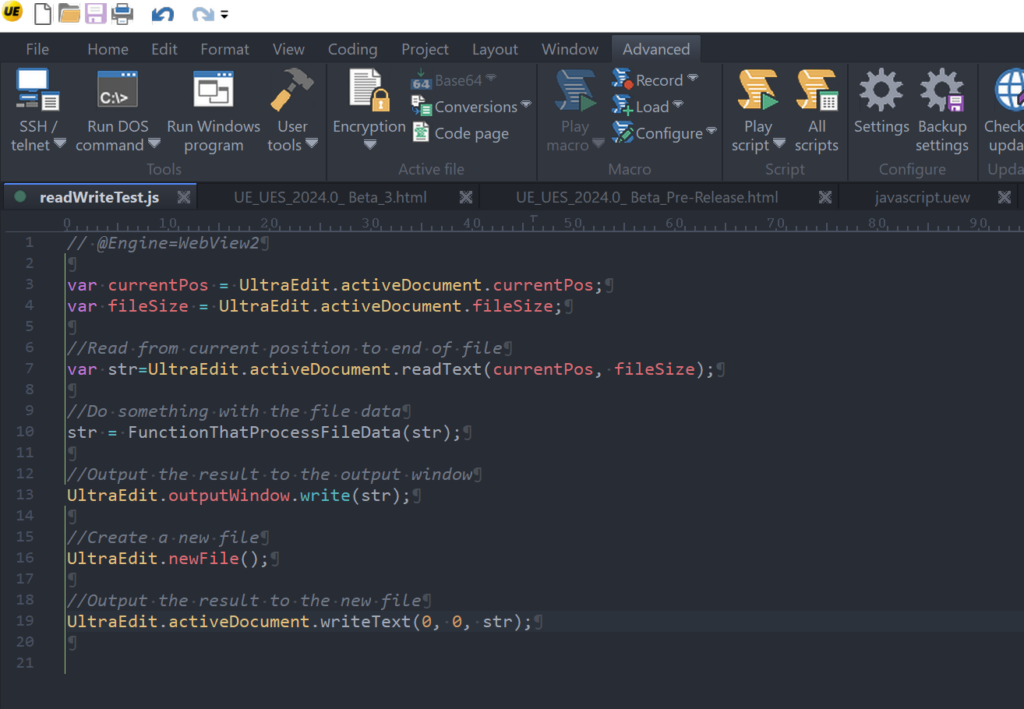Click the Configure macro icon
This screenshot has height=709, width=1024.
point(622,132)
